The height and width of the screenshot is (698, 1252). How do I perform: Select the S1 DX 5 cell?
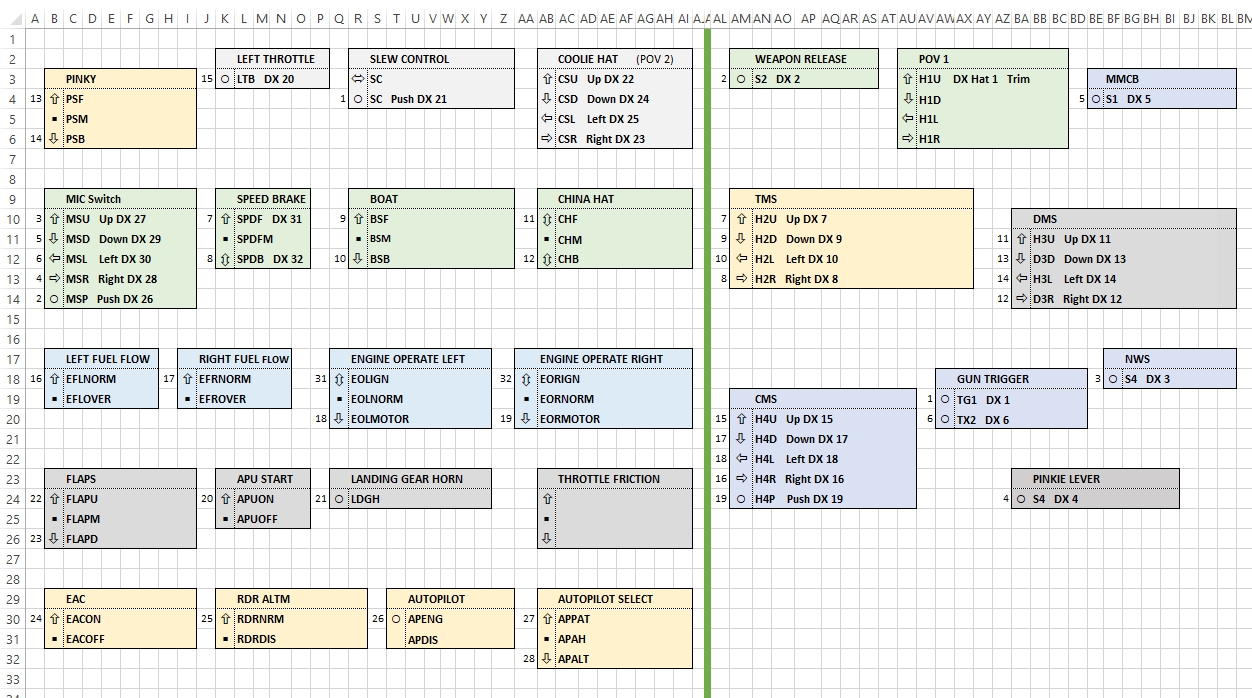coord(1169,99)
